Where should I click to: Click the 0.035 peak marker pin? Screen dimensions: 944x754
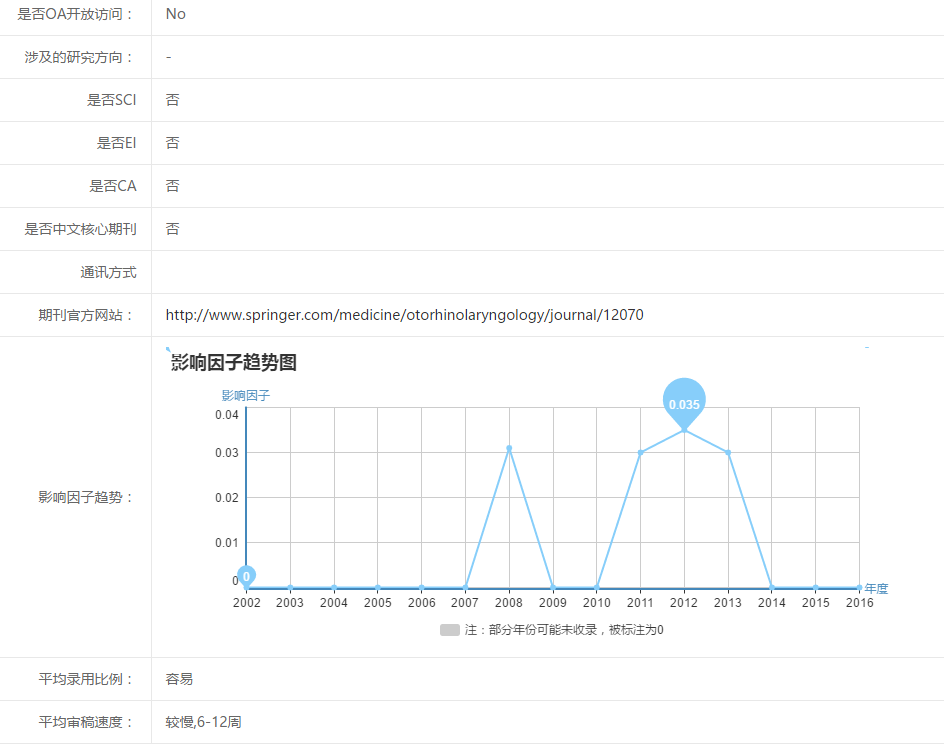pyautogui.click(x=684, y=402)
